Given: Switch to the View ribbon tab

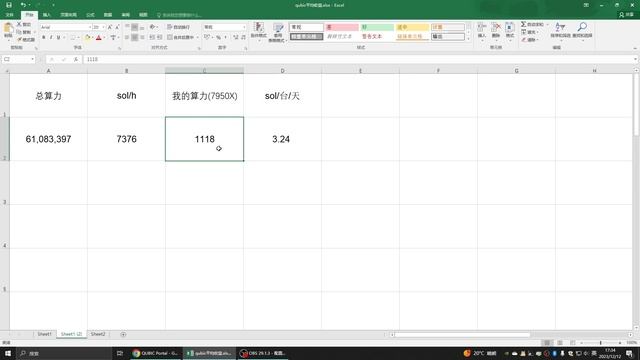Looking at the screenshot, I should [x=143, y=15].
